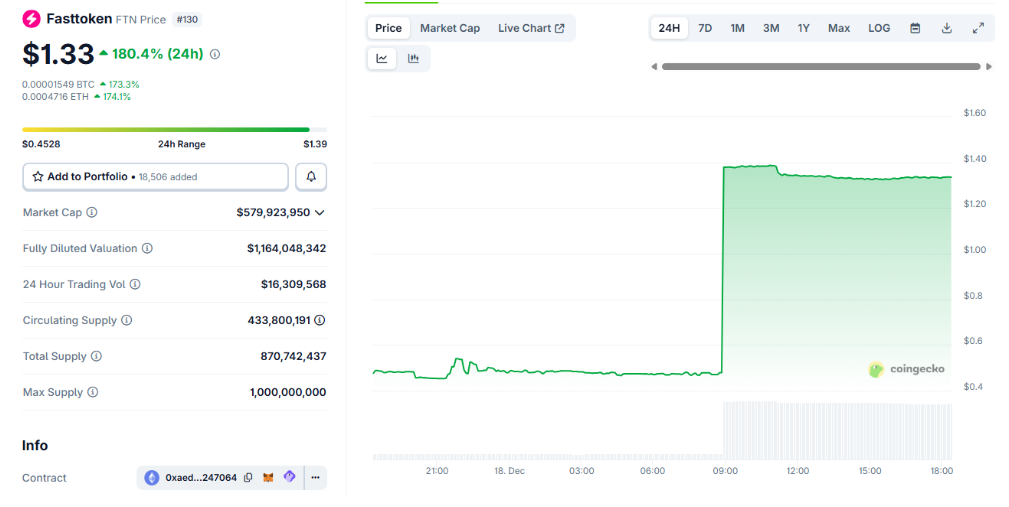Viewport: 1009px width, 507px height.
Task: Expand chart to fullscreen
Action: pos(978,28)
